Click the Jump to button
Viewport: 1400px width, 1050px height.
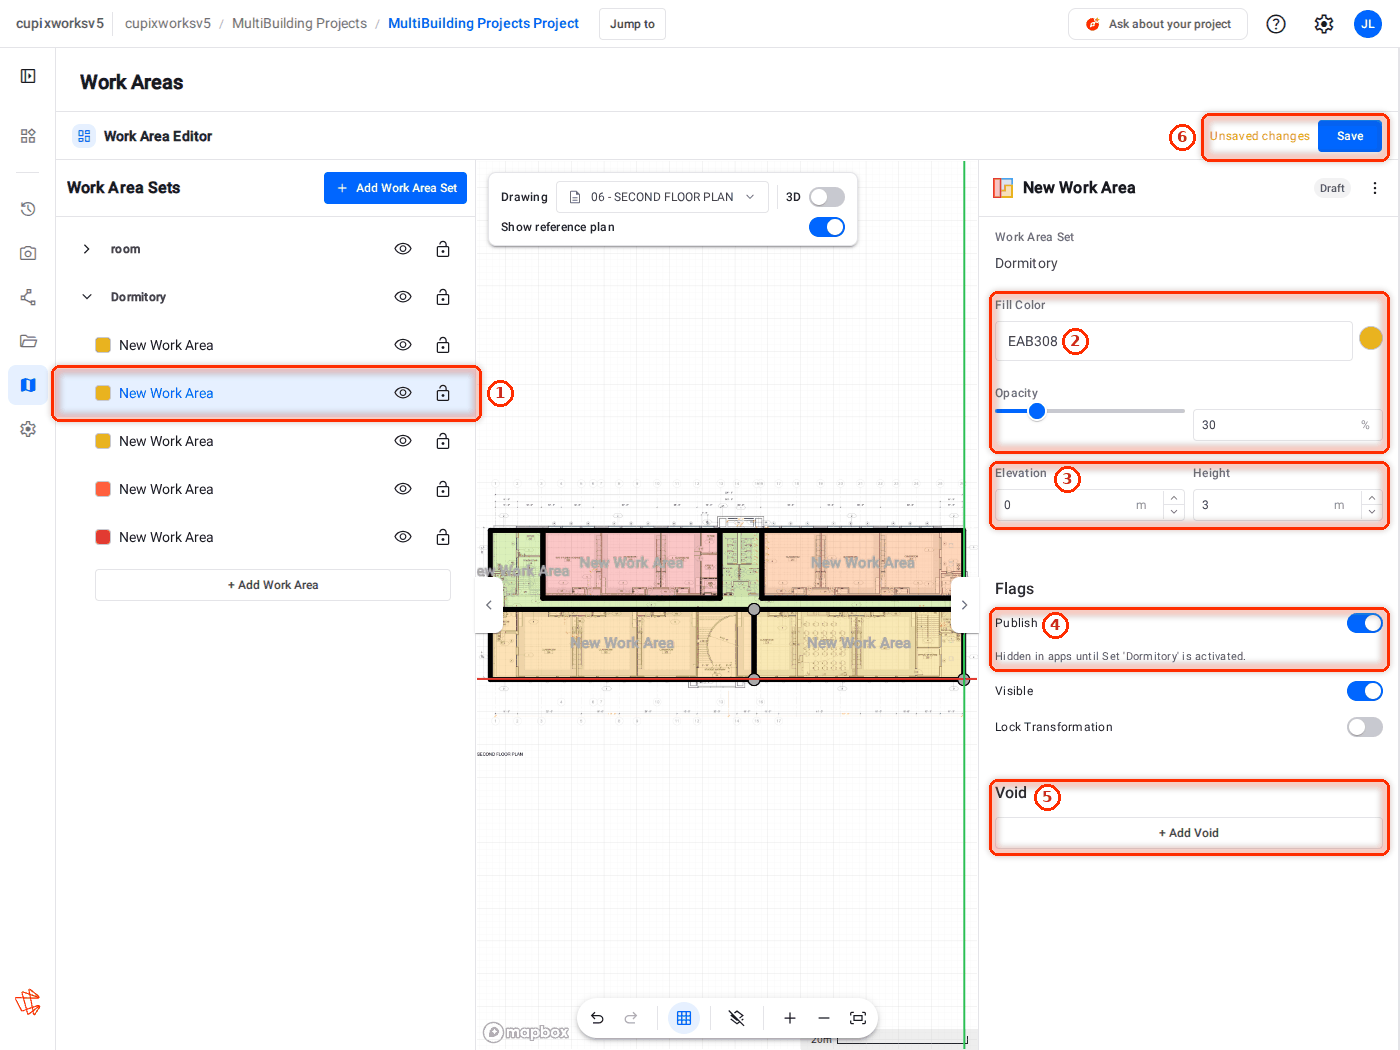pyautogui.click(x=632, y=24)
